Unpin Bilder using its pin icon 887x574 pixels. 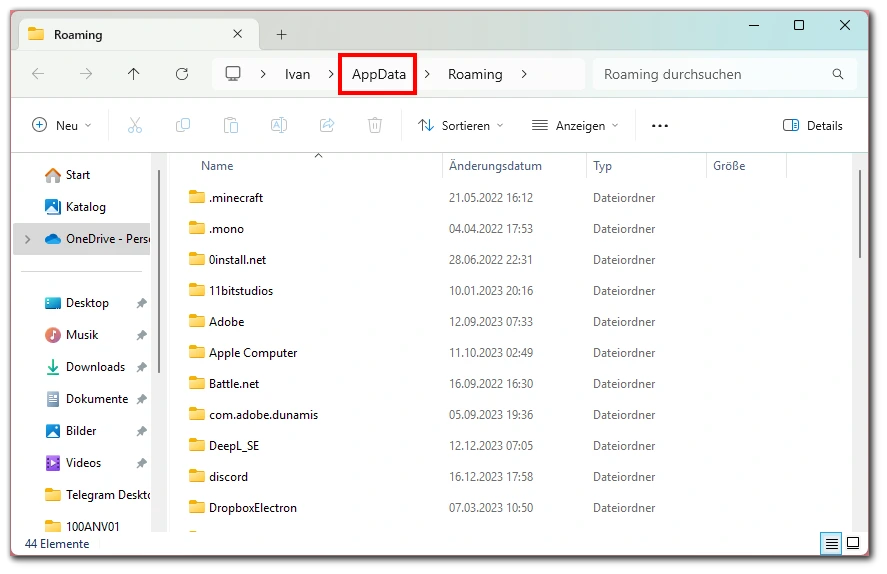tap(141, 431)
